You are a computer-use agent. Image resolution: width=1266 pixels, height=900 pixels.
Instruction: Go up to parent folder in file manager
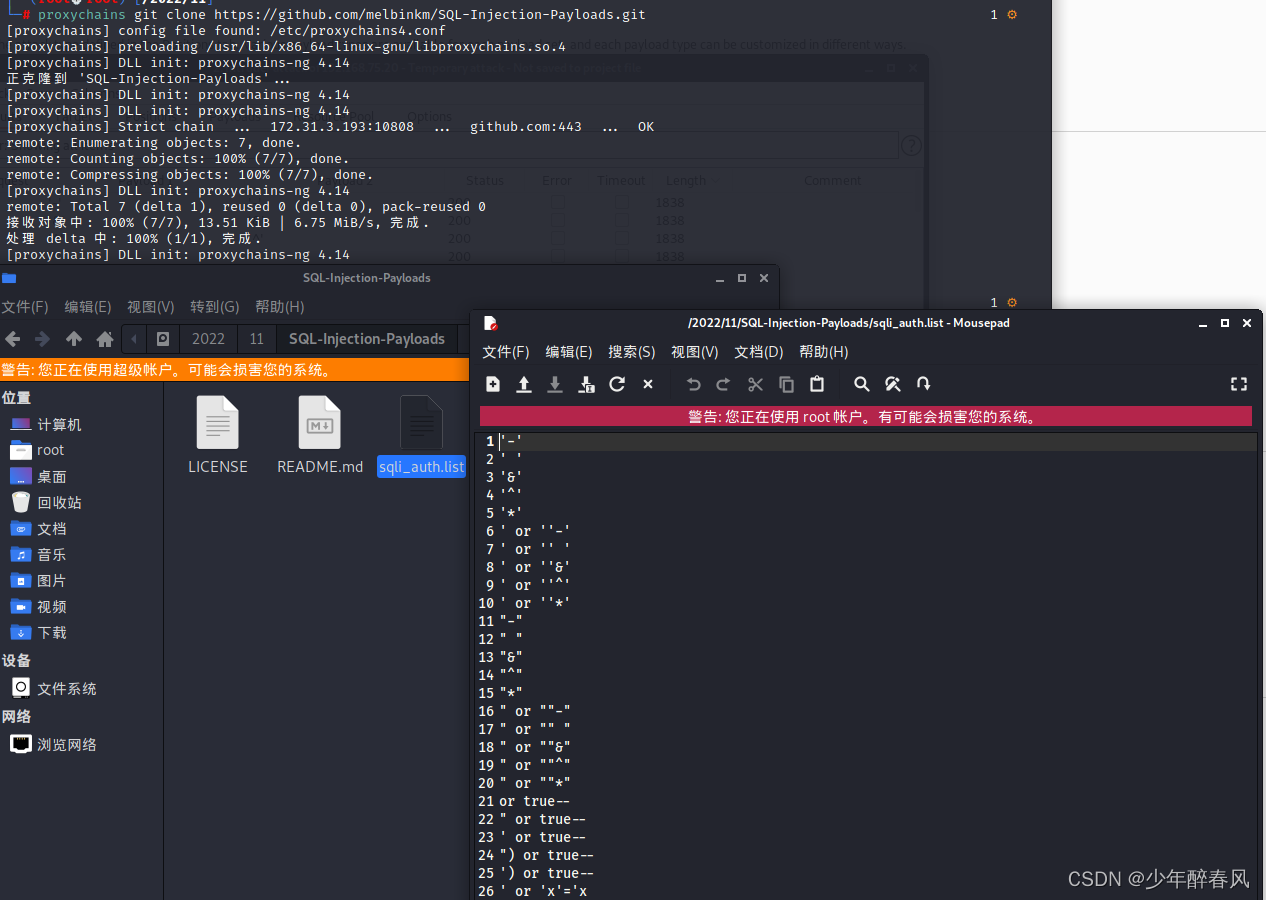(74, 339)
